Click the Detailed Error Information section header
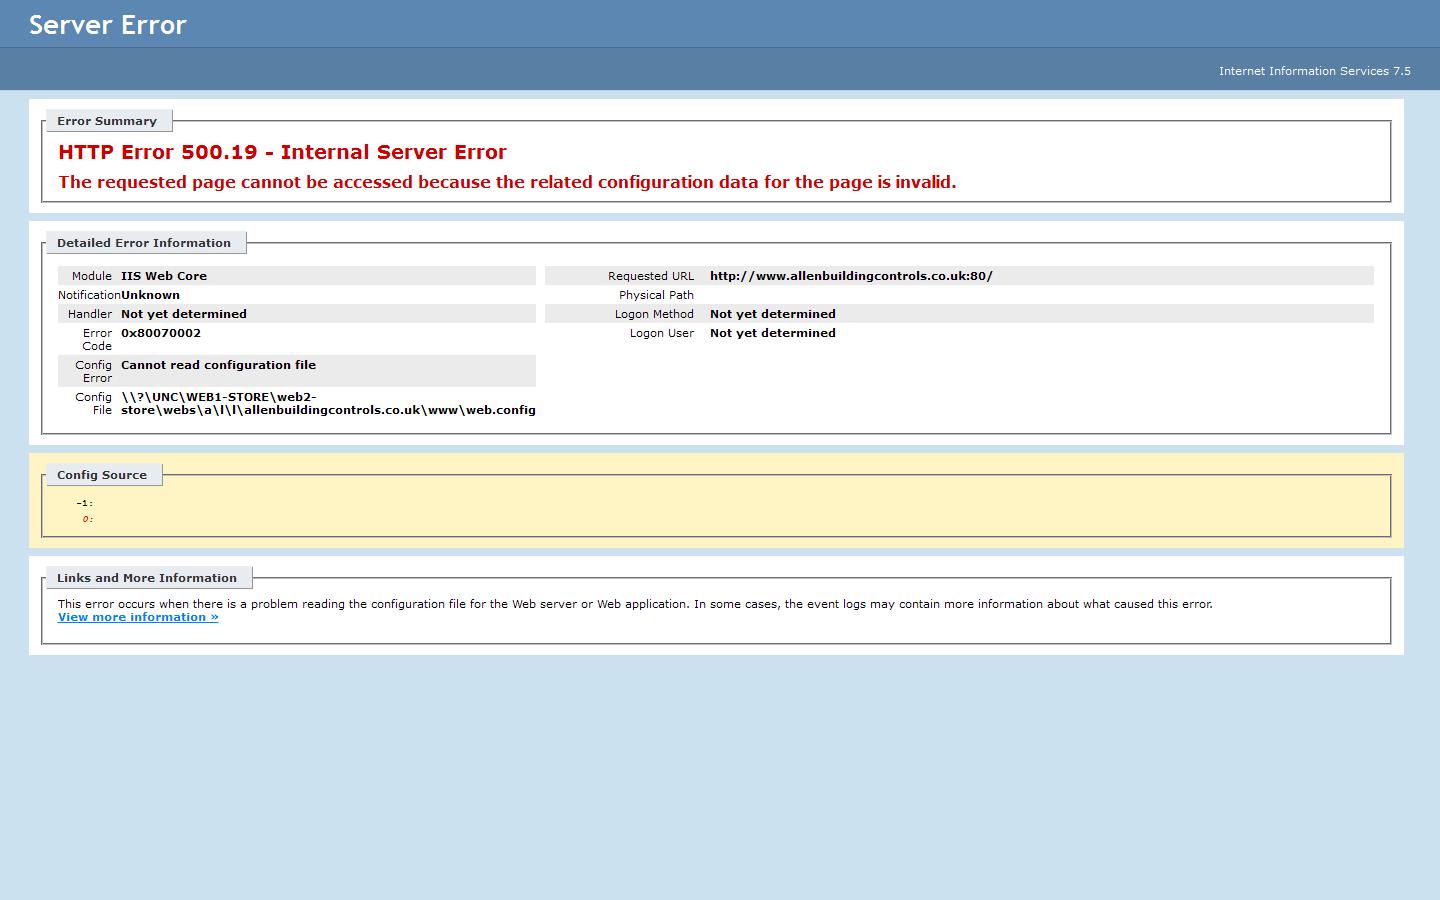1440x900 pixels. [144, 243]
